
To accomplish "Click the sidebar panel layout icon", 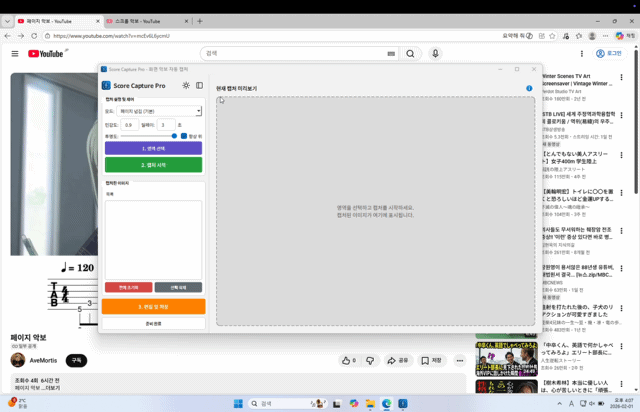I will point(199,86).
